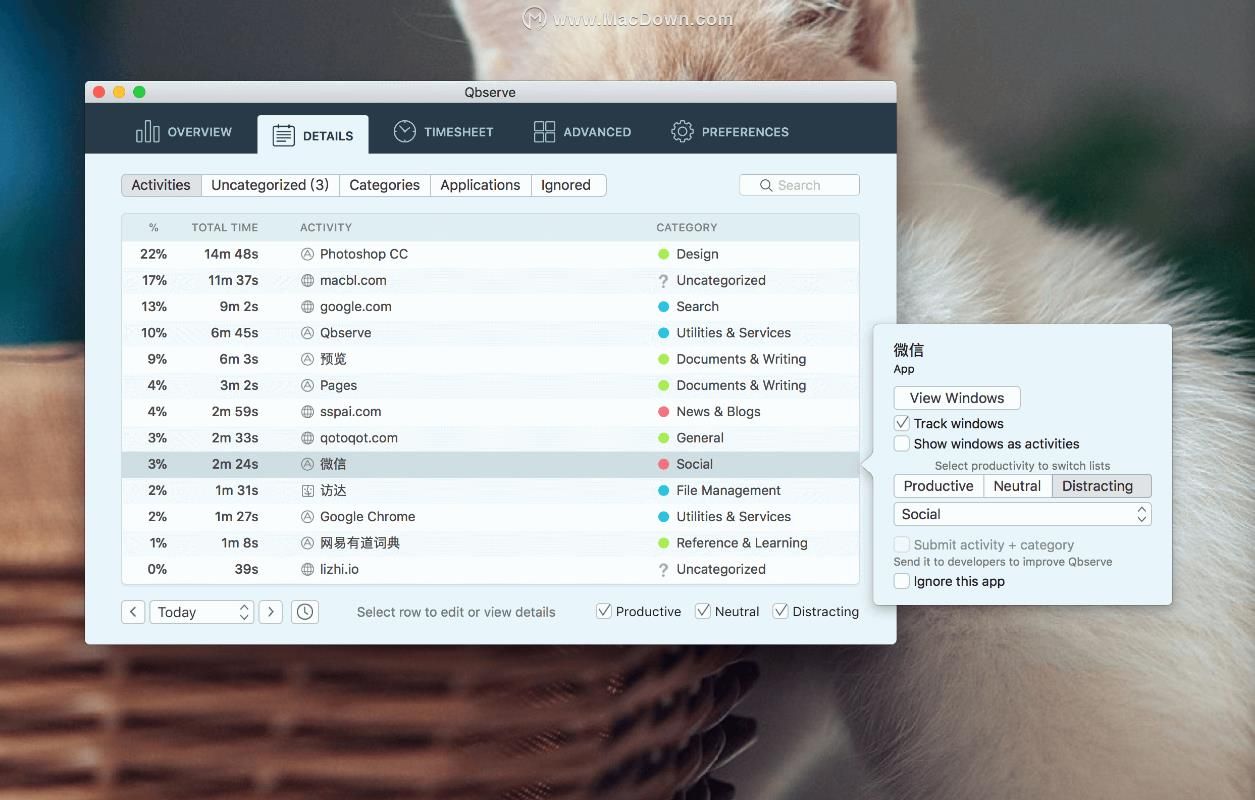Screen dimensions: 1255x800
Task: Select the Activities segment
Action: (x=161, y=185)
